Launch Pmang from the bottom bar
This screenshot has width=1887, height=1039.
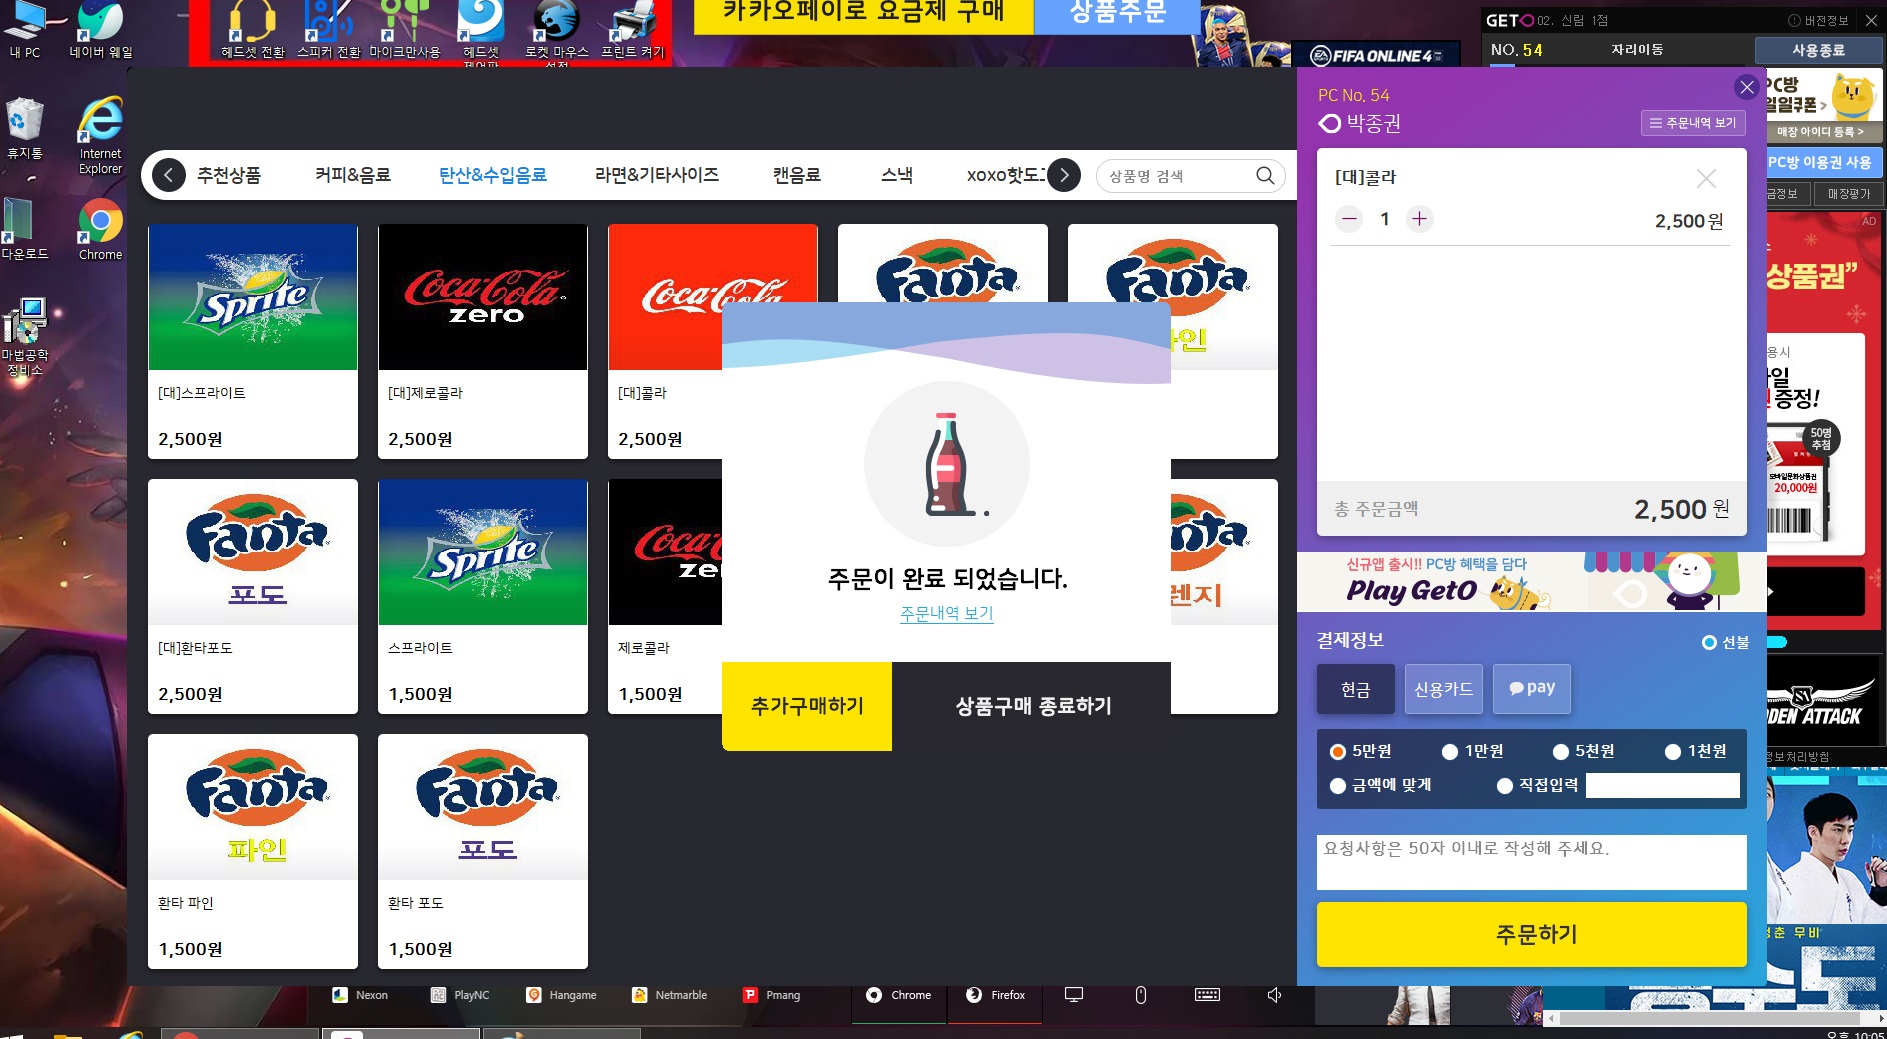pyautogui.click(x=771, y=995)
